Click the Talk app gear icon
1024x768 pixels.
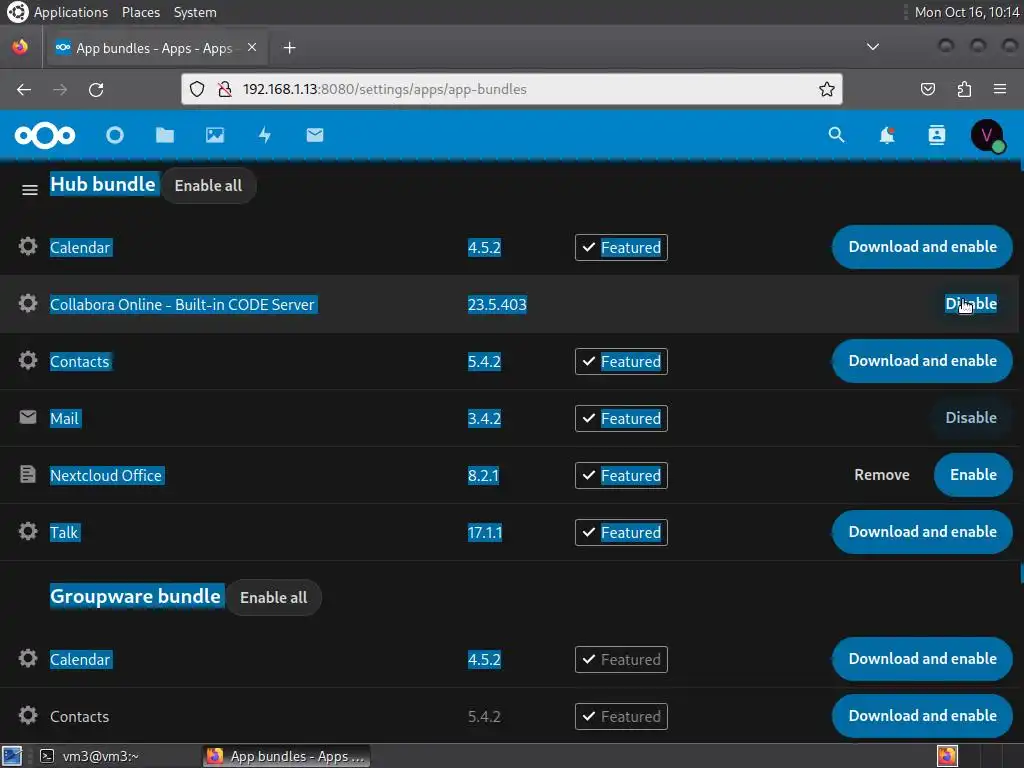27,531
